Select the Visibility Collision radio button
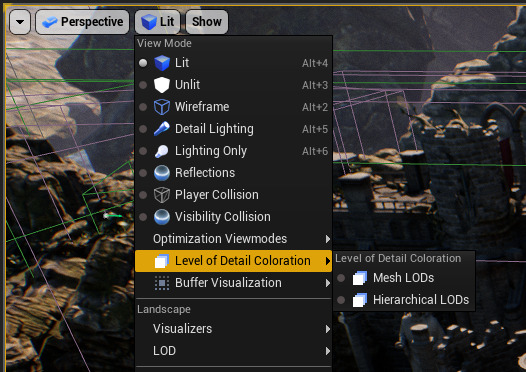526x372 pixels. click(x=143, y=217)
